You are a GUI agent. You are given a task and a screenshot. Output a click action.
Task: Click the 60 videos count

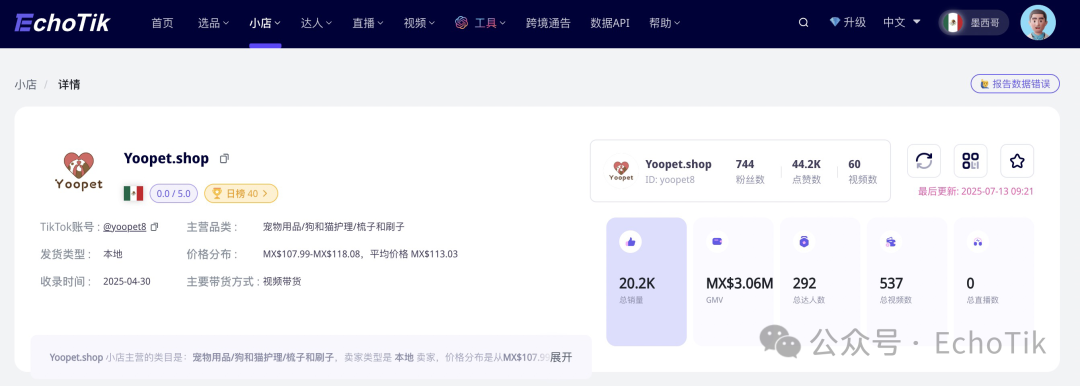[854, 164]
